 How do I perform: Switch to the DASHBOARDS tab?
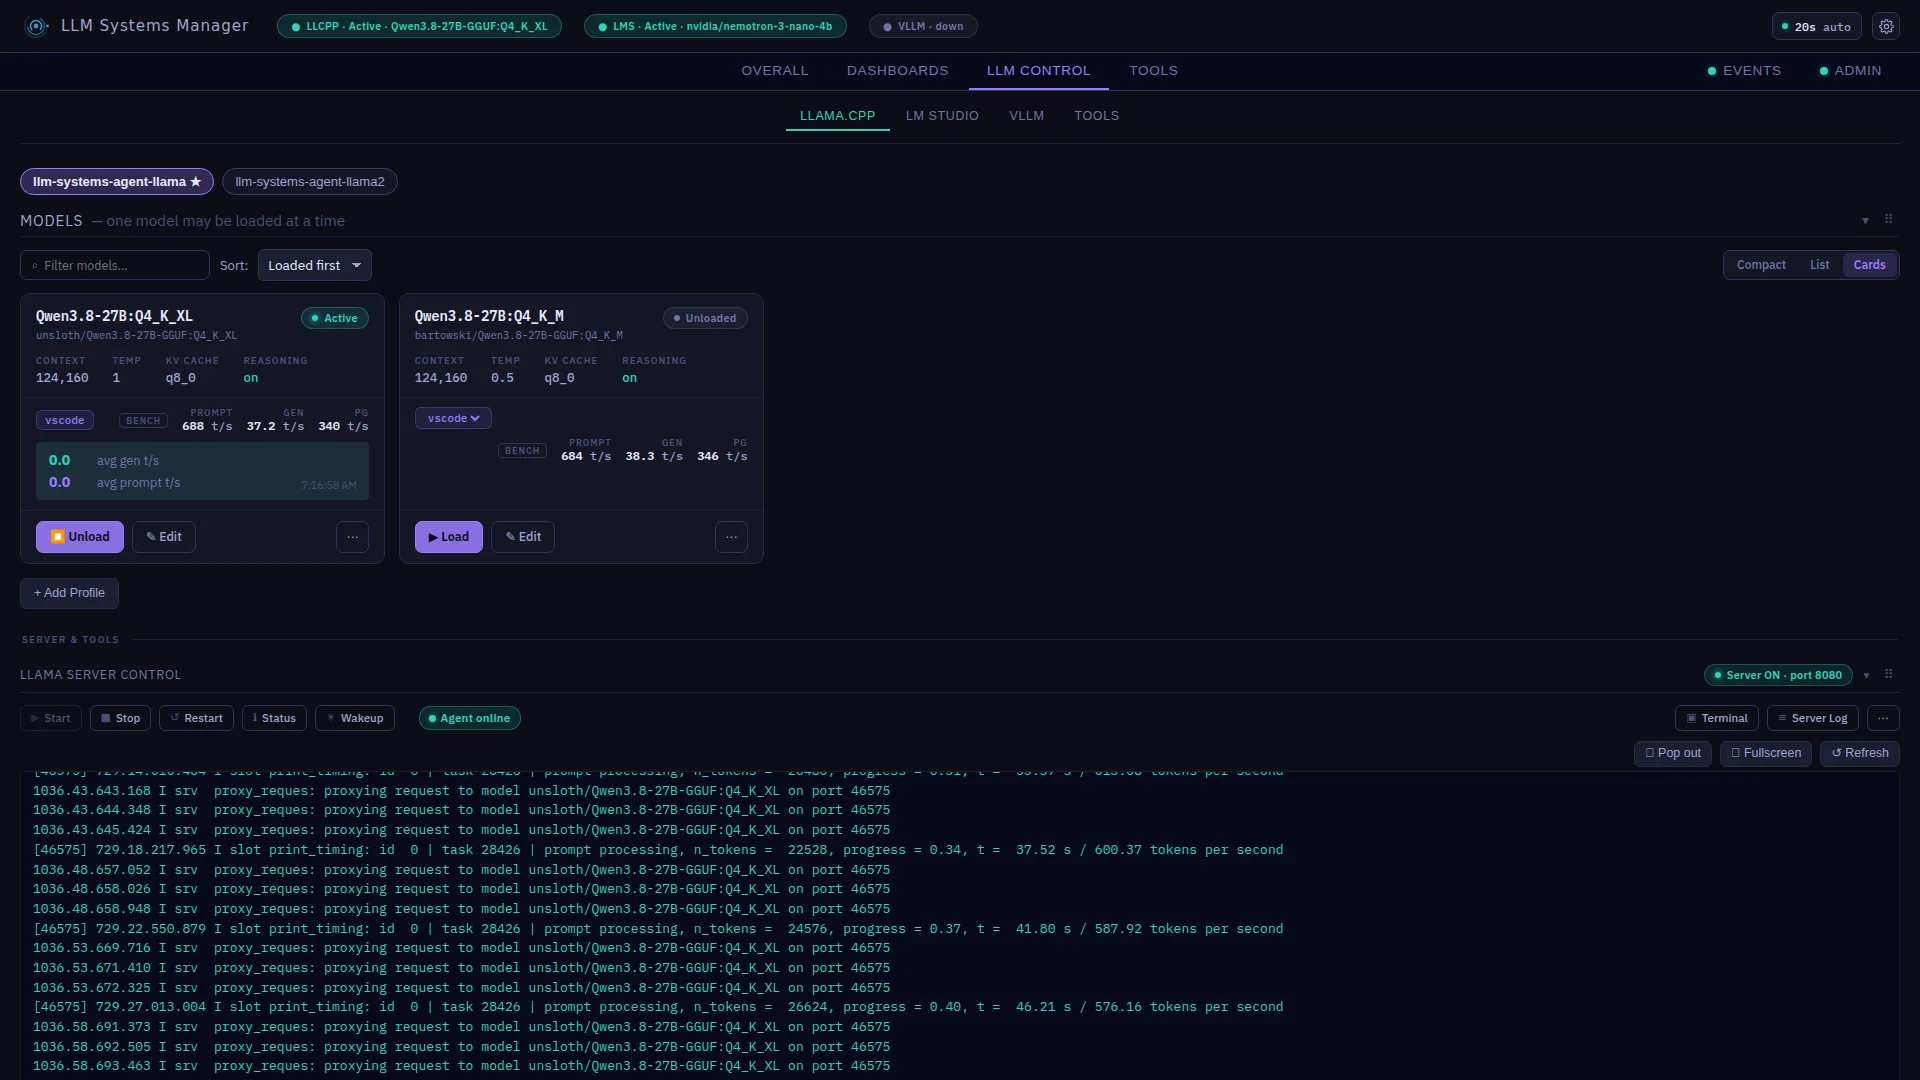[x=897, y=71]
